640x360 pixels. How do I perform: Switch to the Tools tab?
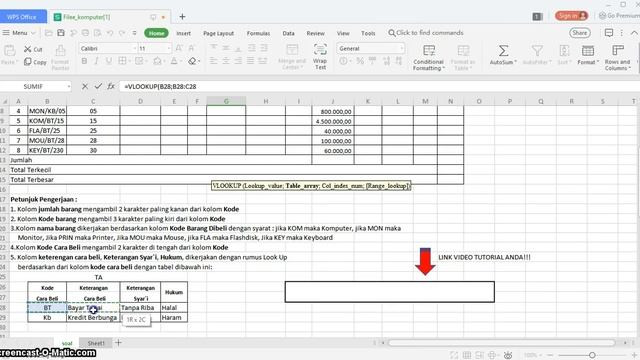coord(368,33)
